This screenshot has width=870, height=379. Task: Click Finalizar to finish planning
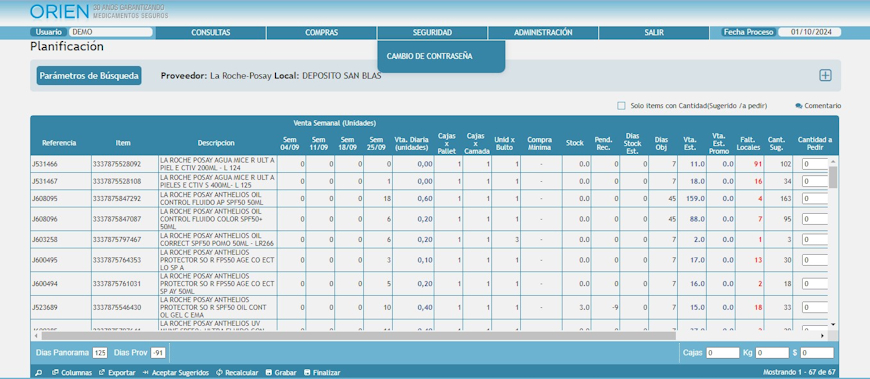[322, 373]
